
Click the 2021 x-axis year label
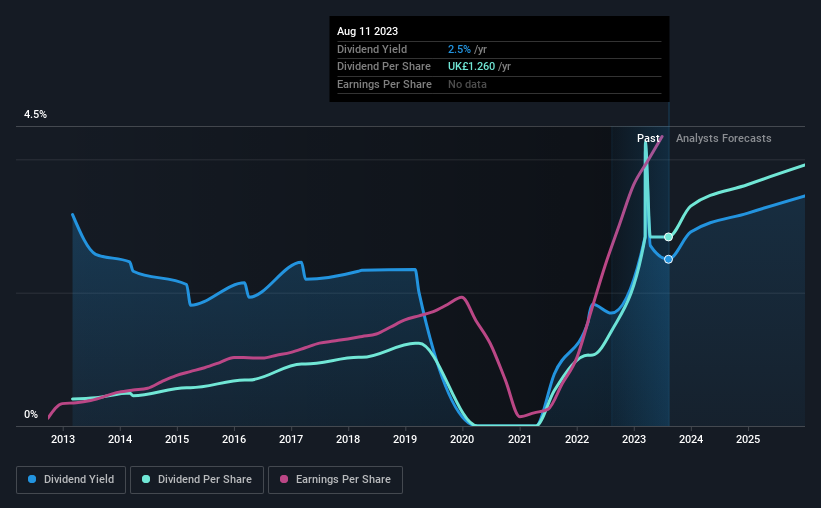[x=519, y=439]
